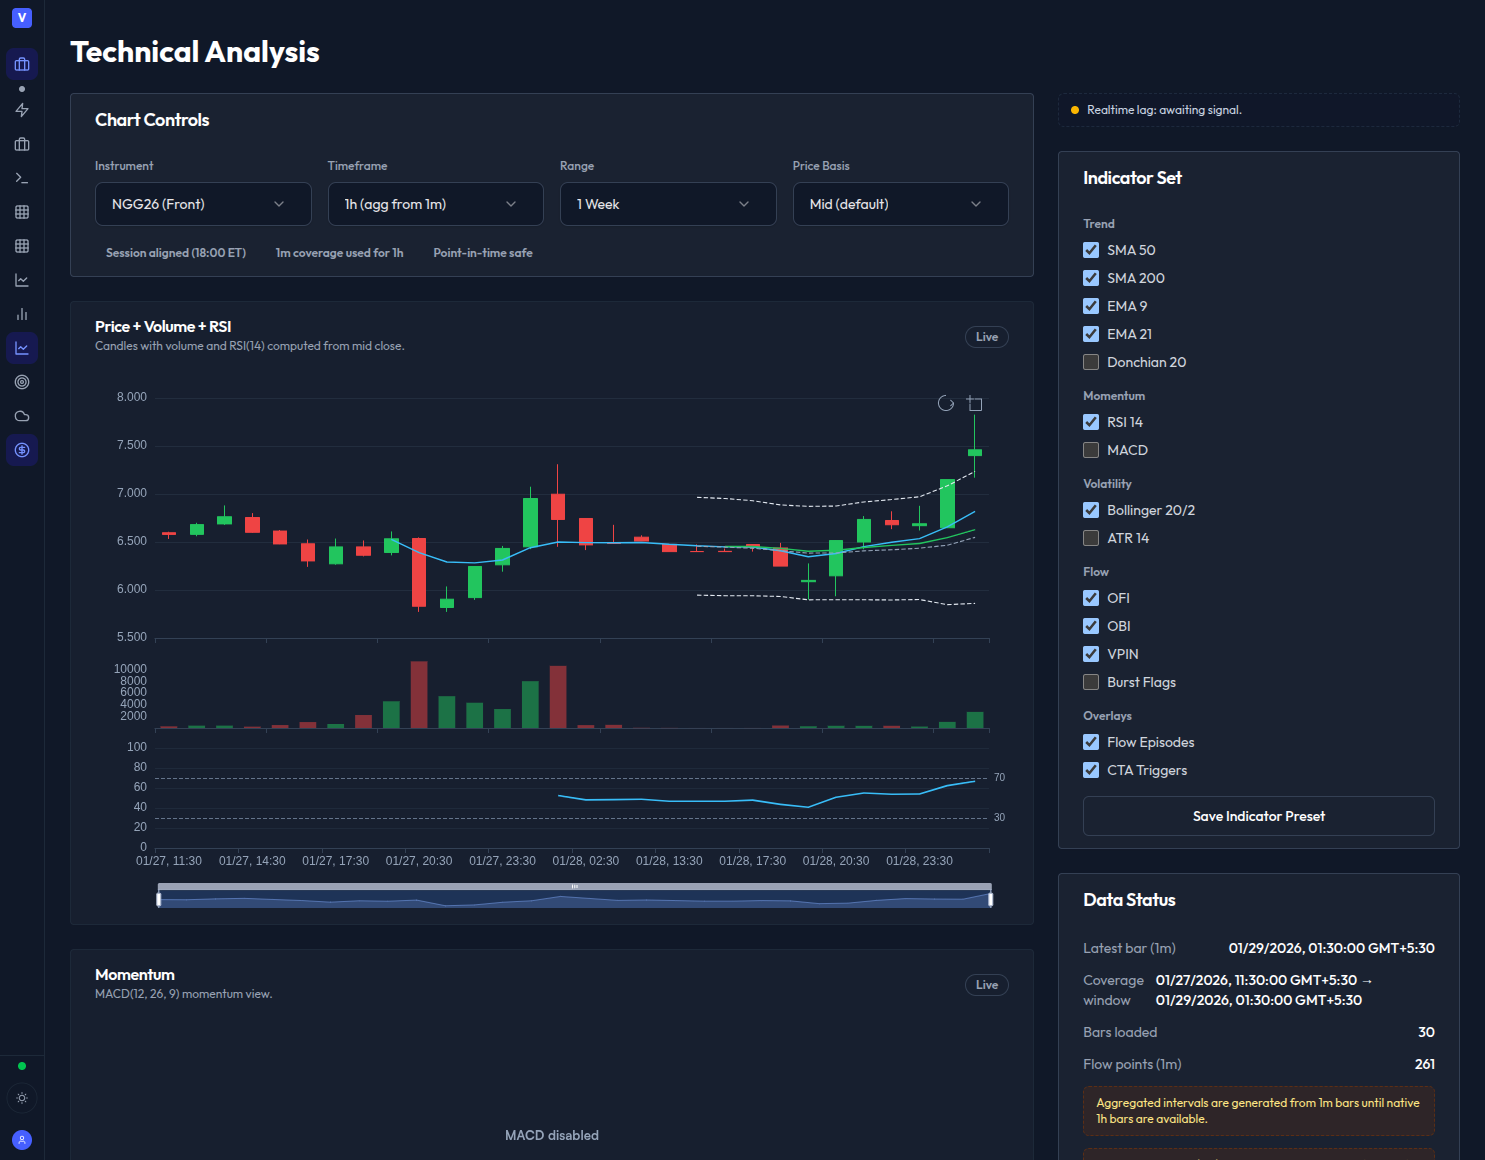Screen dimensions: 1485x1160
Task: Click the Live badge on the Momentum chart
Action: click(986, 984)
